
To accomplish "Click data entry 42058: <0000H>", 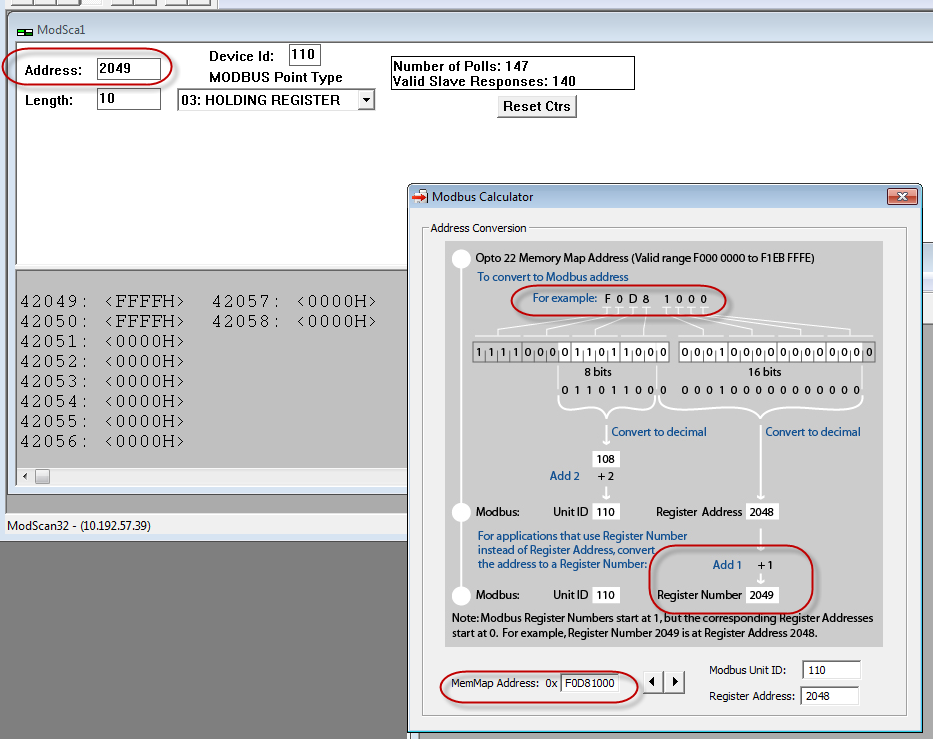I will tap(295, 321).
